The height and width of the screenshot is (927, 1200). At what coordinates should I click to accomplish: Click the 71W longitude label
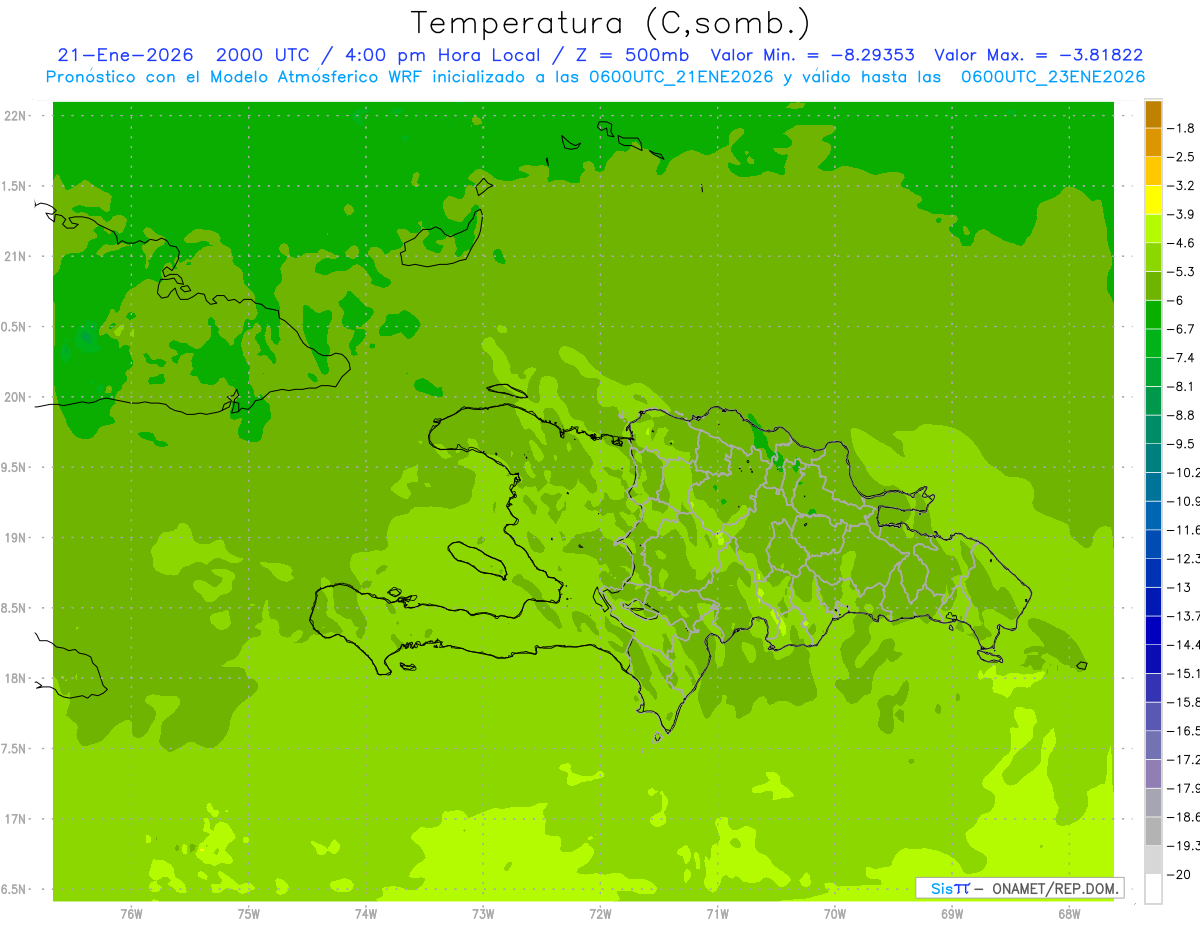tap(717, 914)
